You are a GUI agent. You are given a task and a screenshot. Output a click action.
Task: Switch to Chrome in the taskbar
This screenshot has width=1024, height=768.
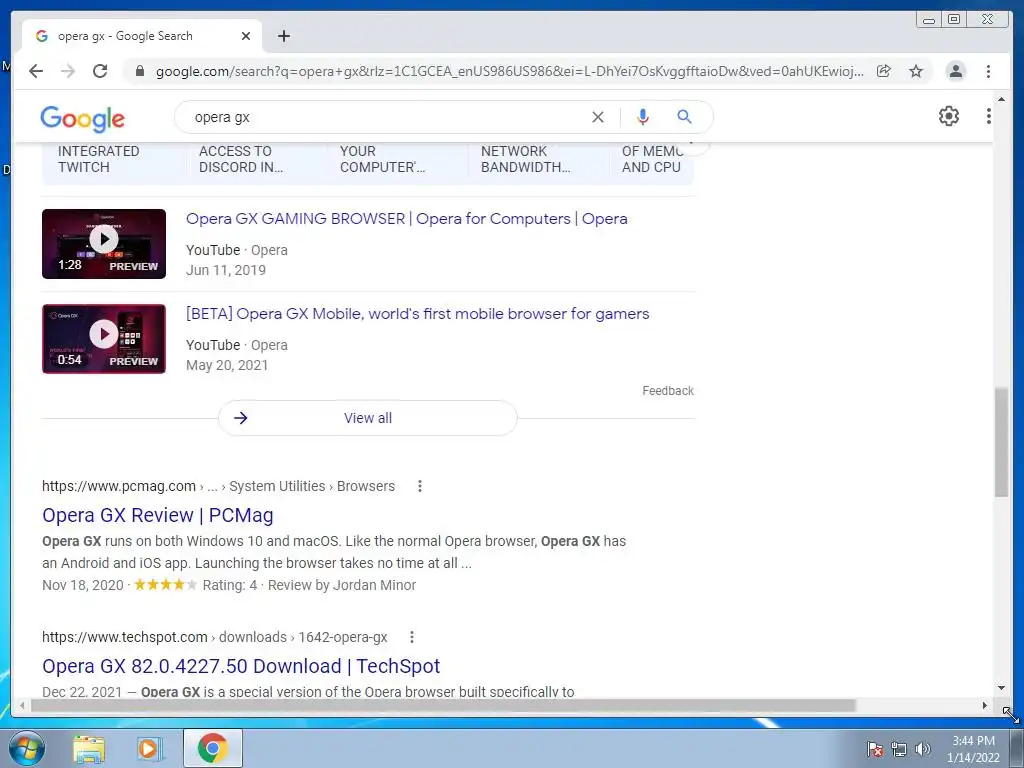212,748
